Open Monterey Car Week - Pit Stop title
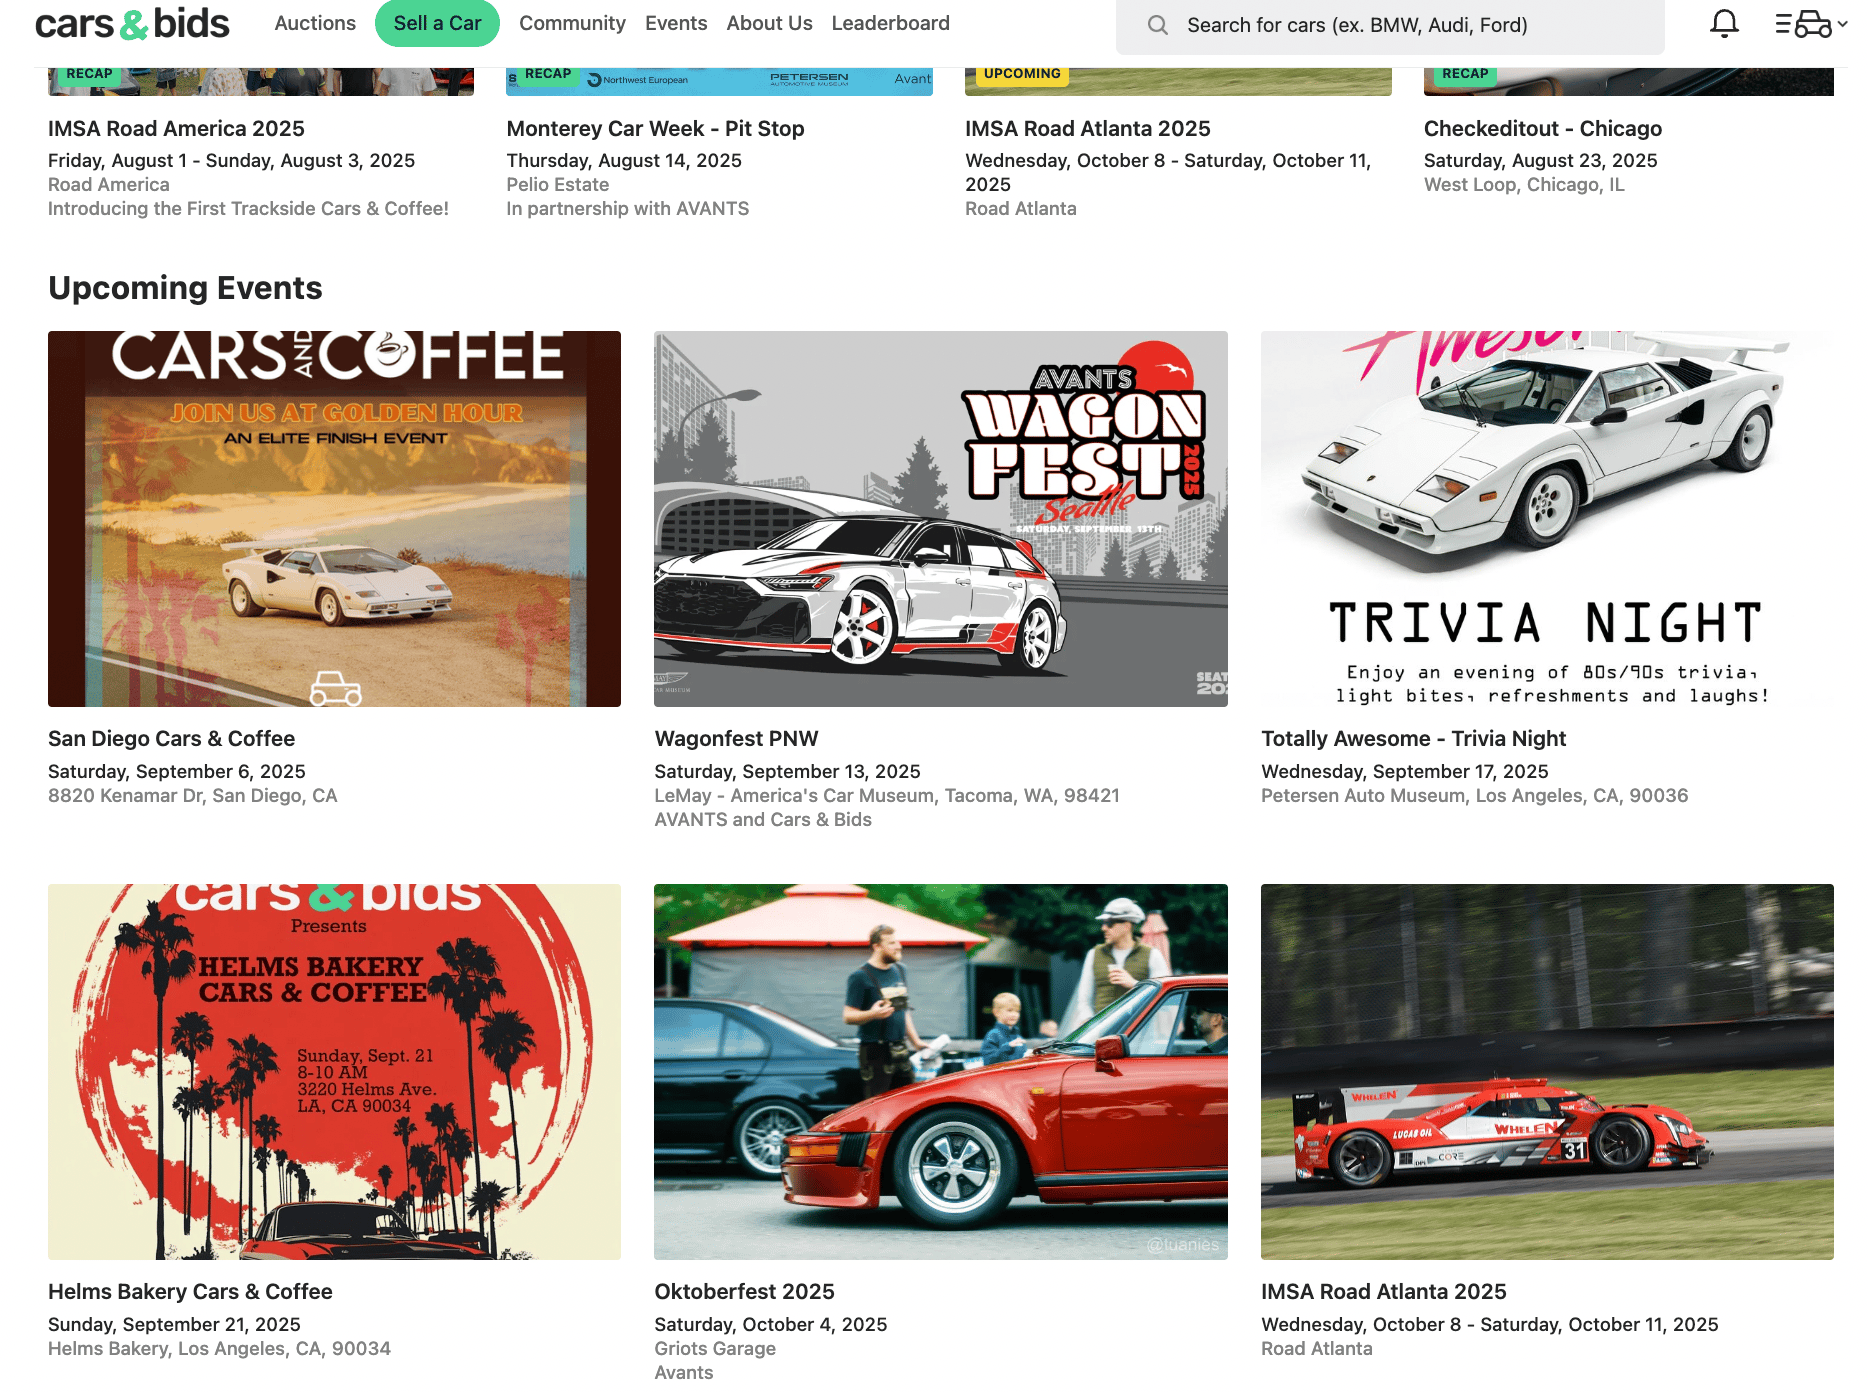 click(655, 129)
